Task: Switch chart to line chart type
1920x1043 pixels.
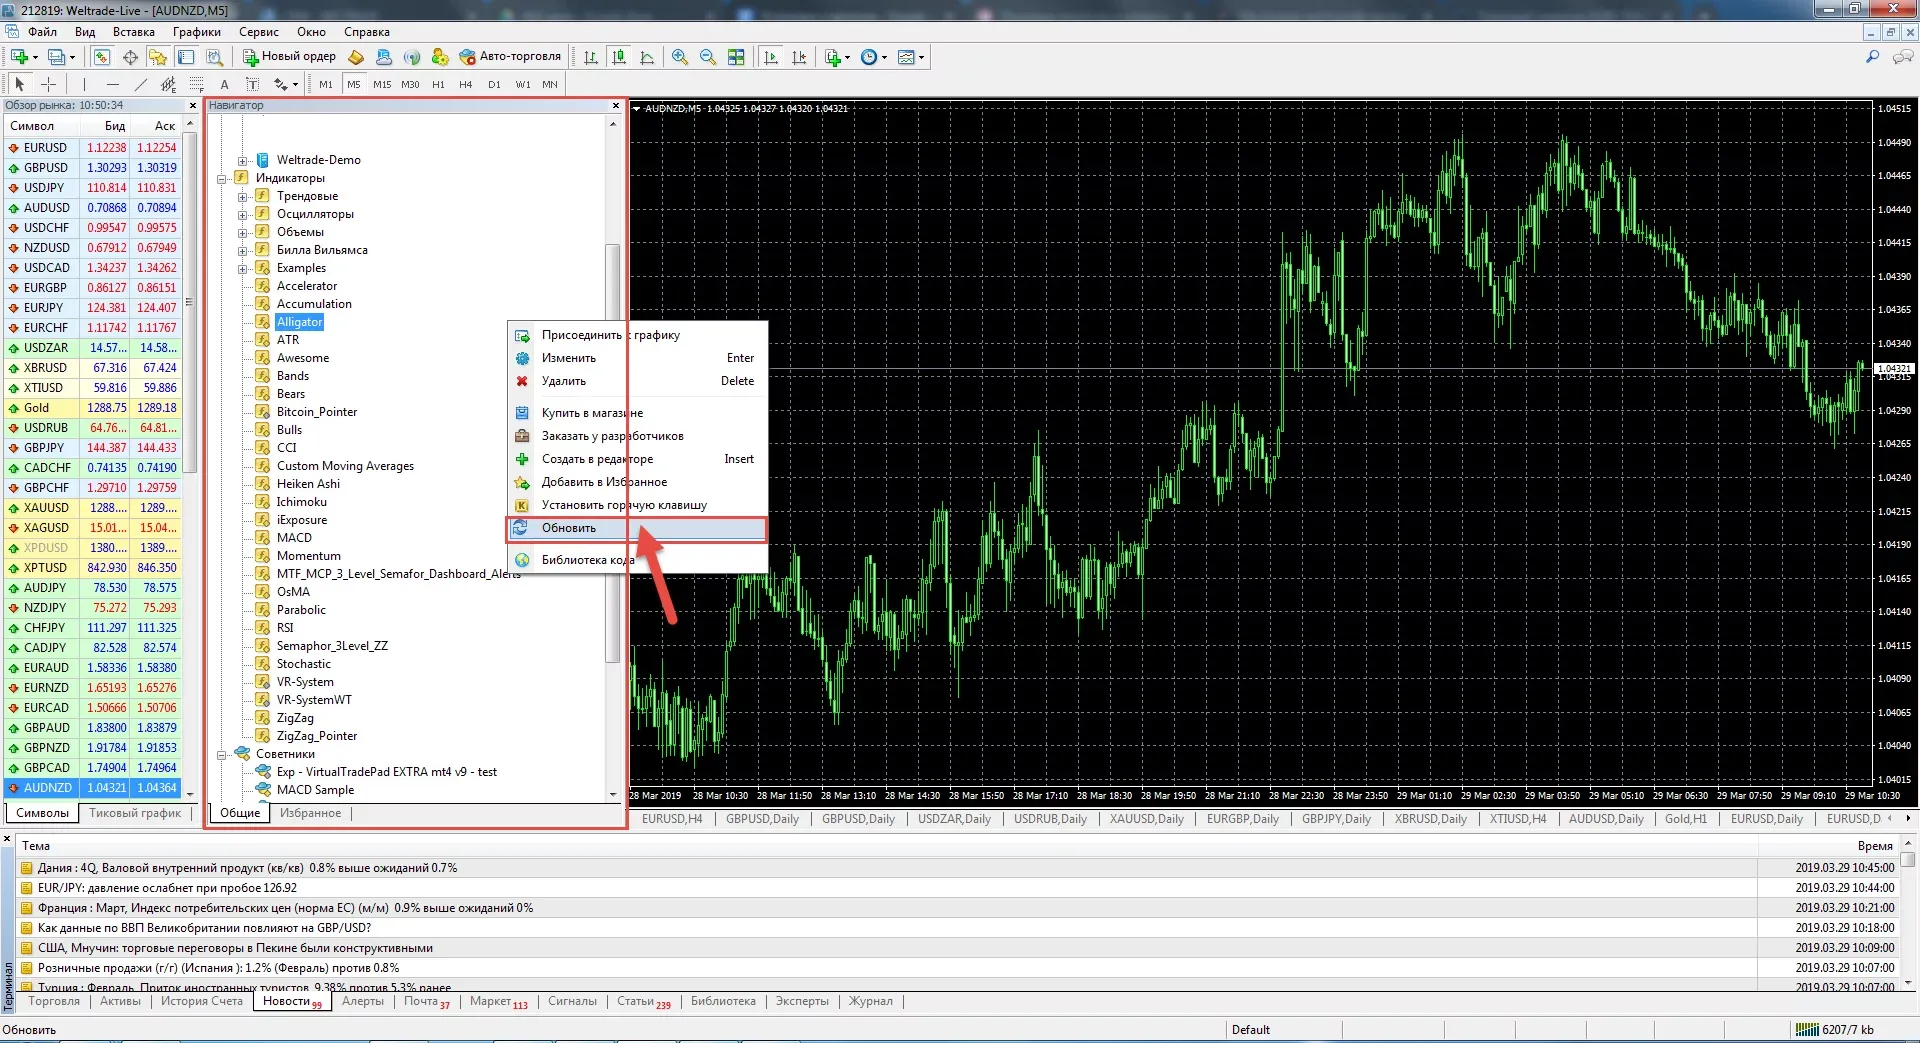Action: point(647,57)
